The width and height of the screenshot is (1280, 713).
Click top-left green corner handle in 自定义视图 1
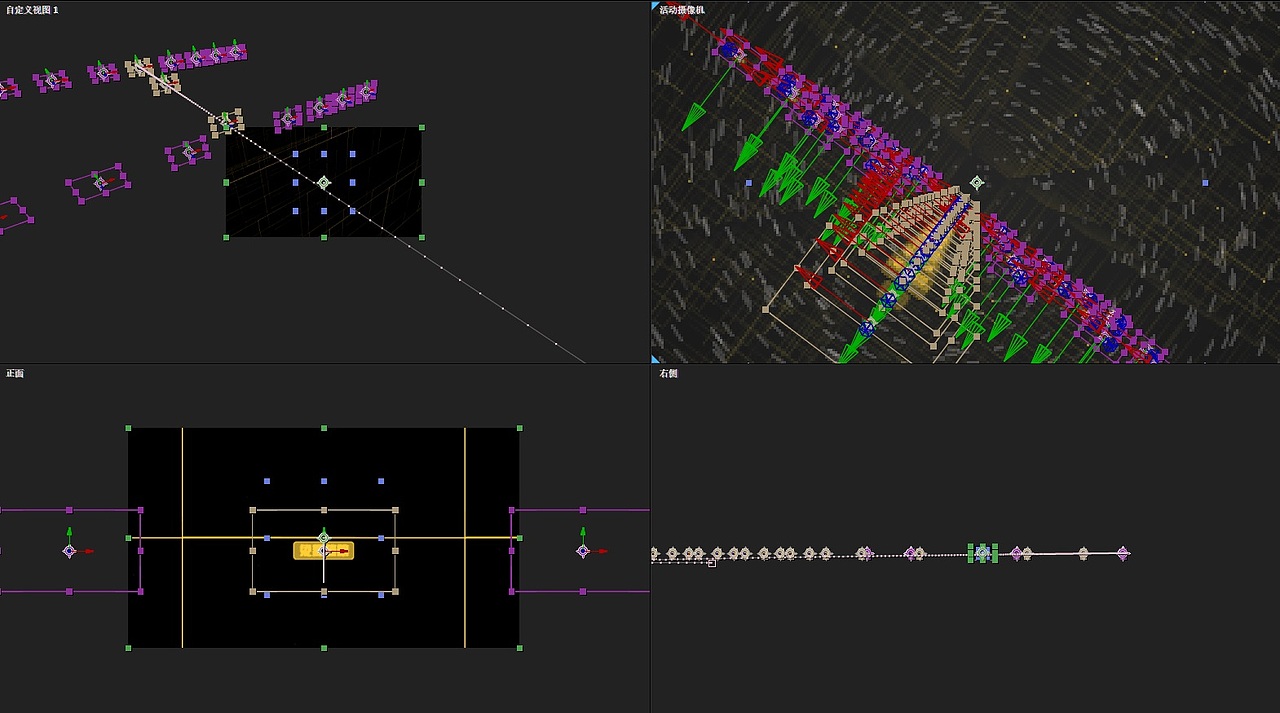pyautogui.click(x=226, y=127)
